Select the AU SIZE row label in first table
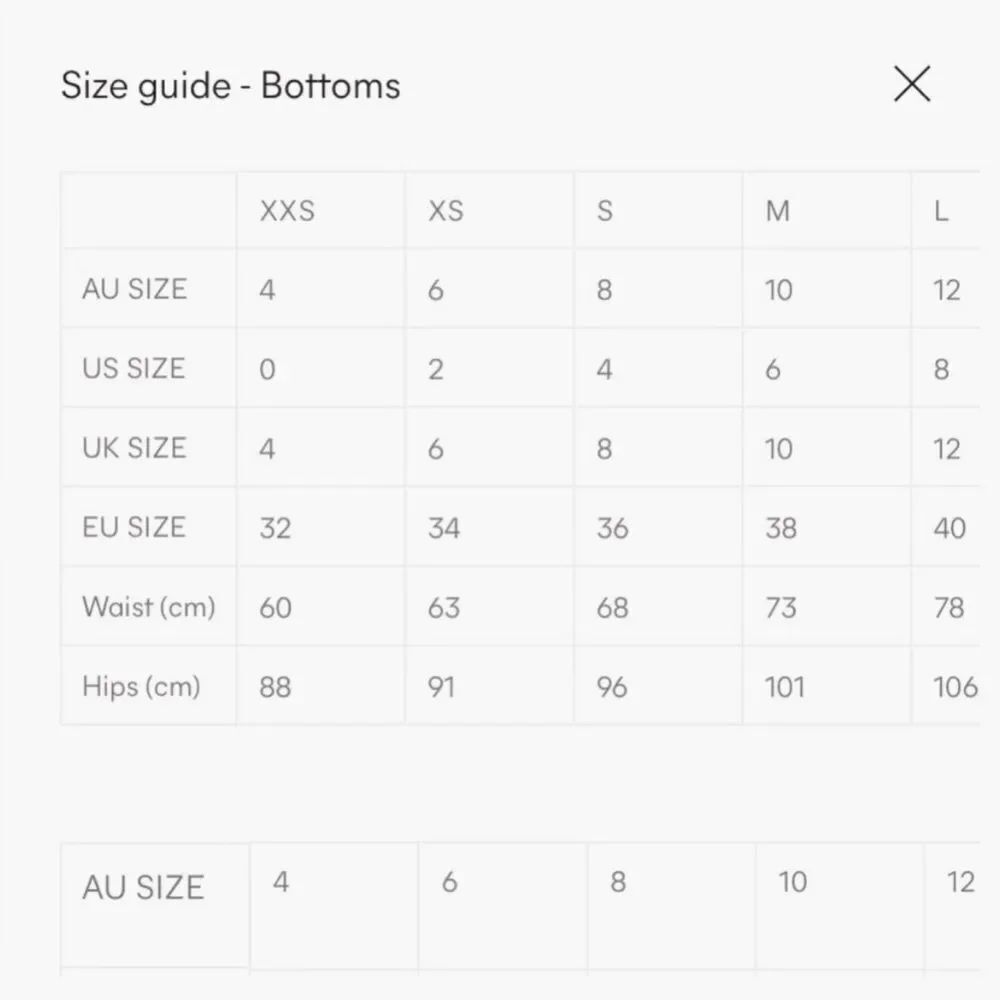 pos(135,289)
